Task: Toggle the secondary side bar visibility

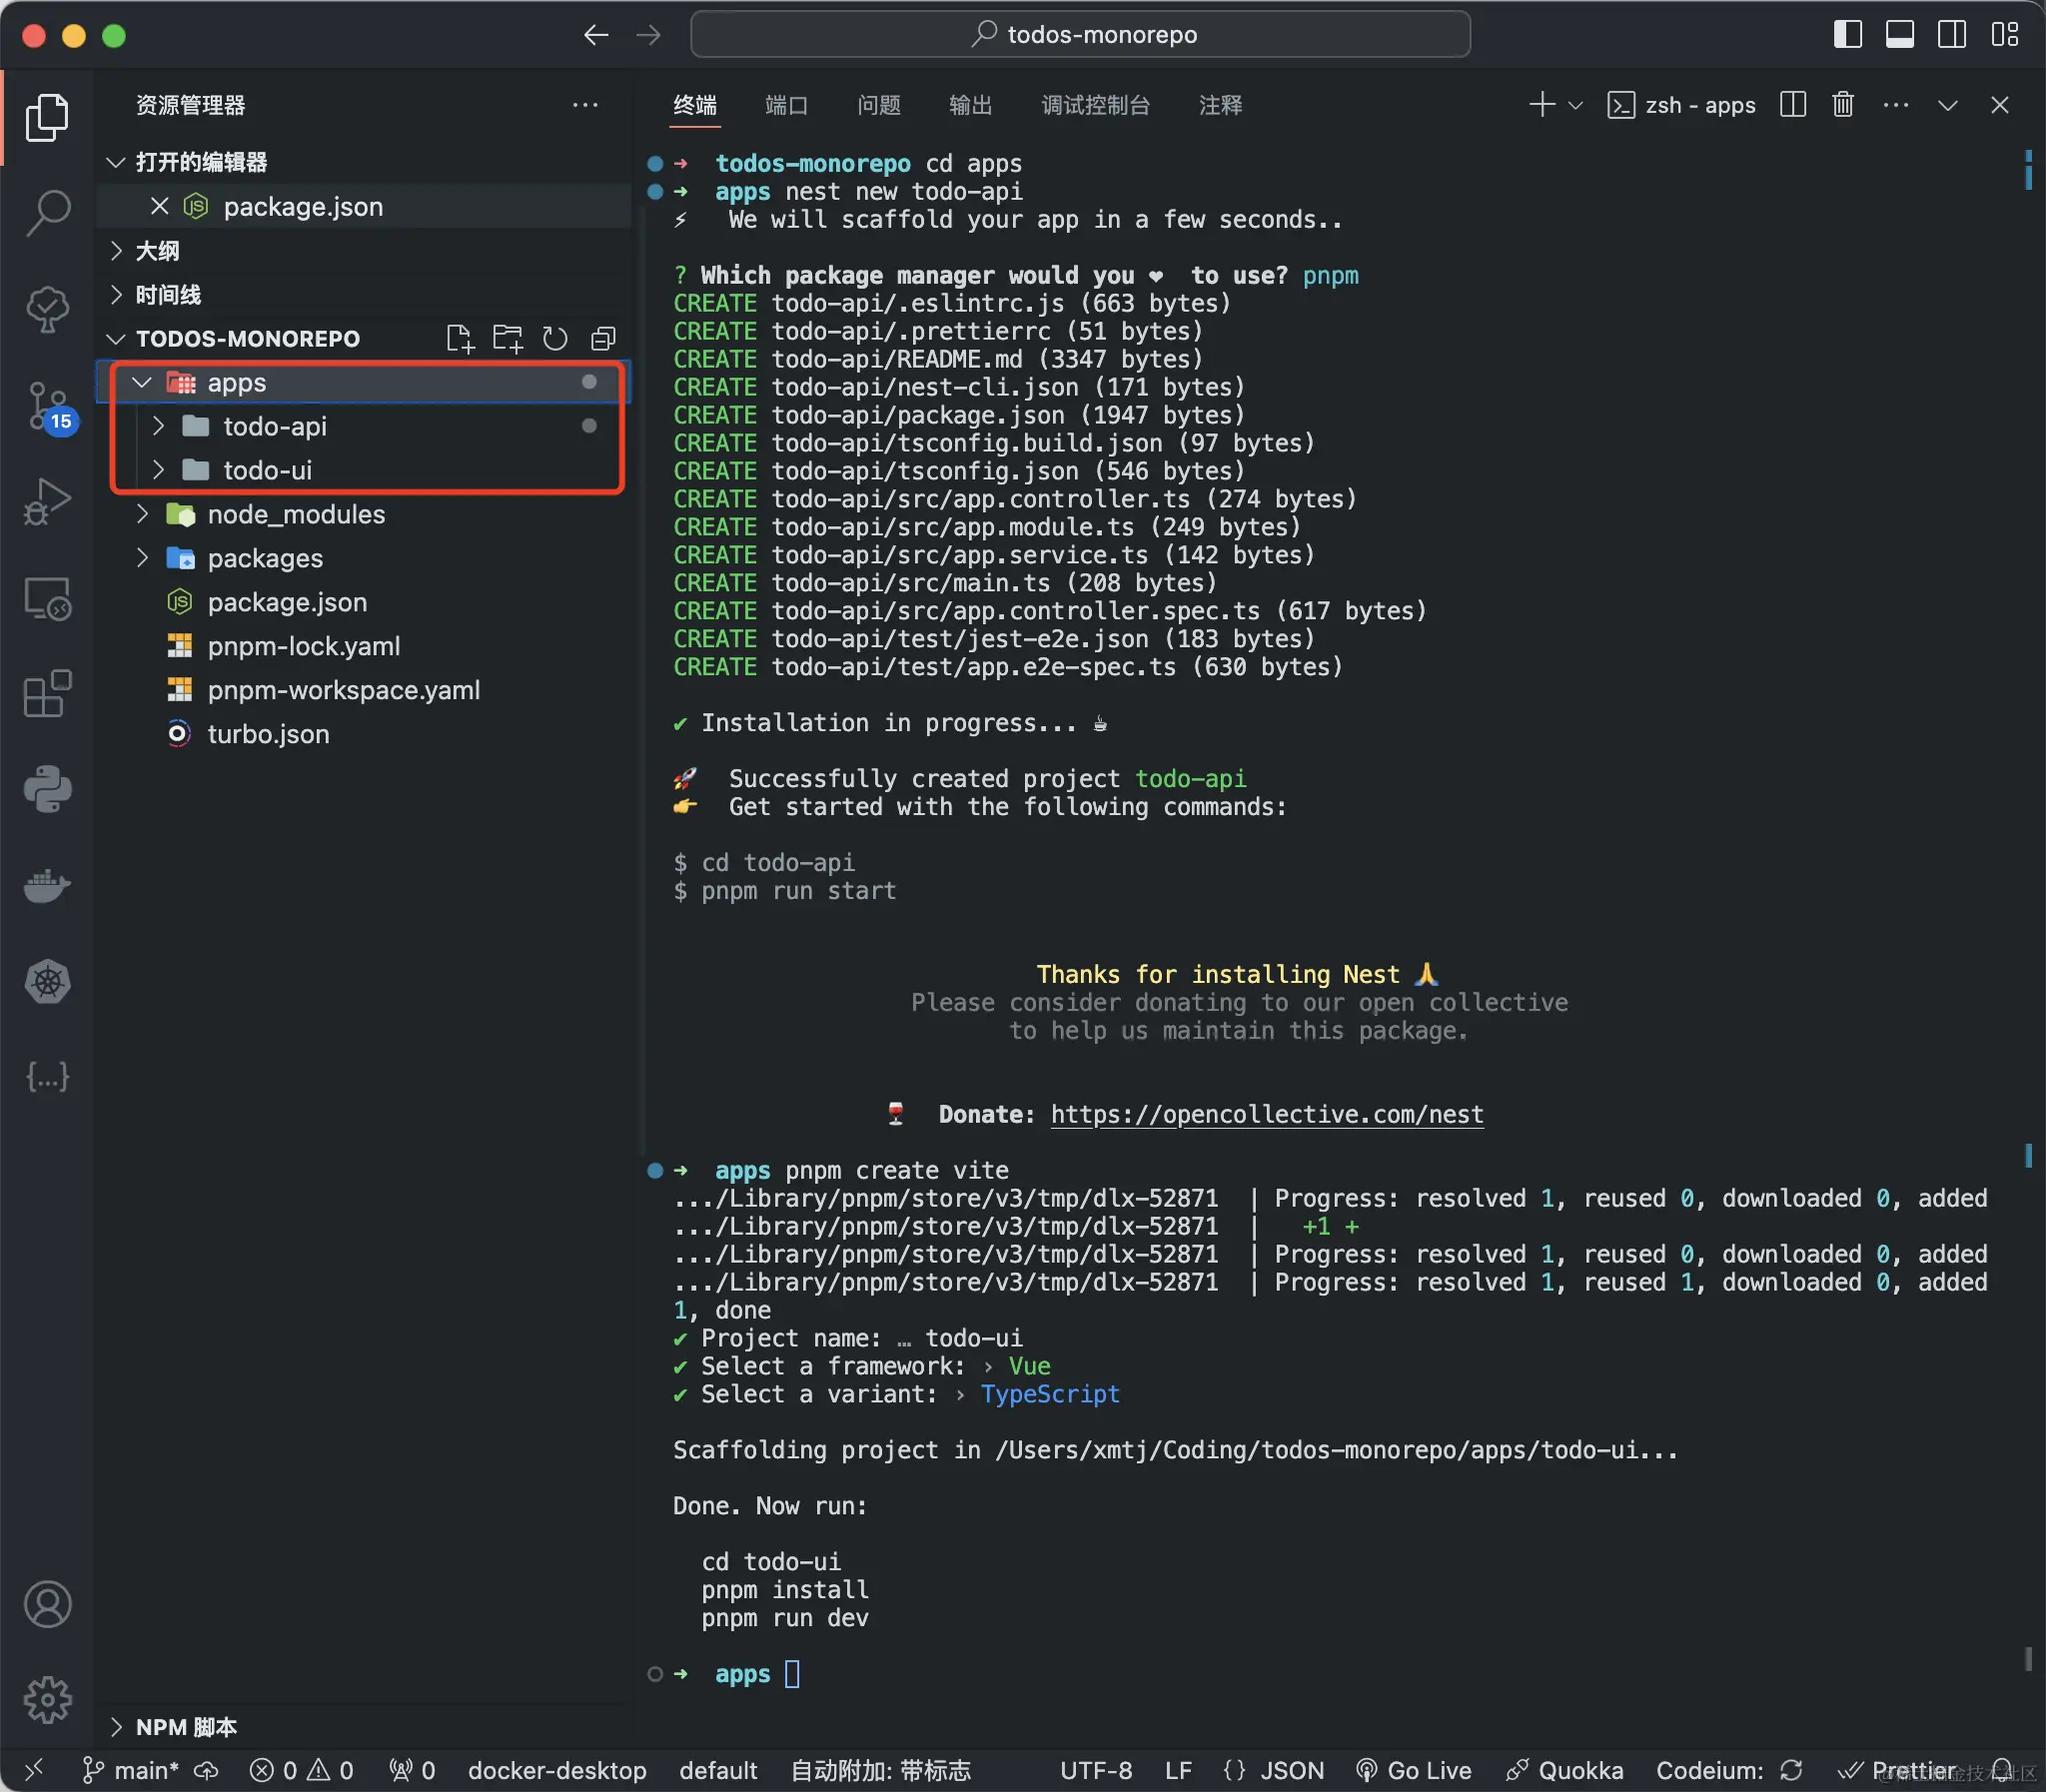Action: click(1952, 35)
